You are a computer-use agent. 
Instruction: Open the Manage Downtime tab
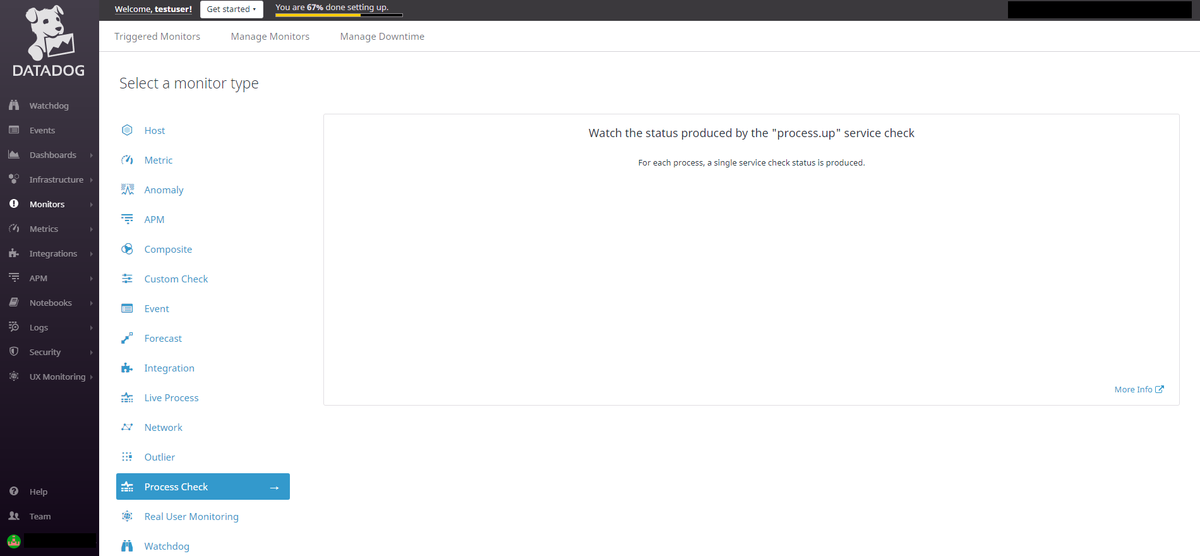[382, 36]
